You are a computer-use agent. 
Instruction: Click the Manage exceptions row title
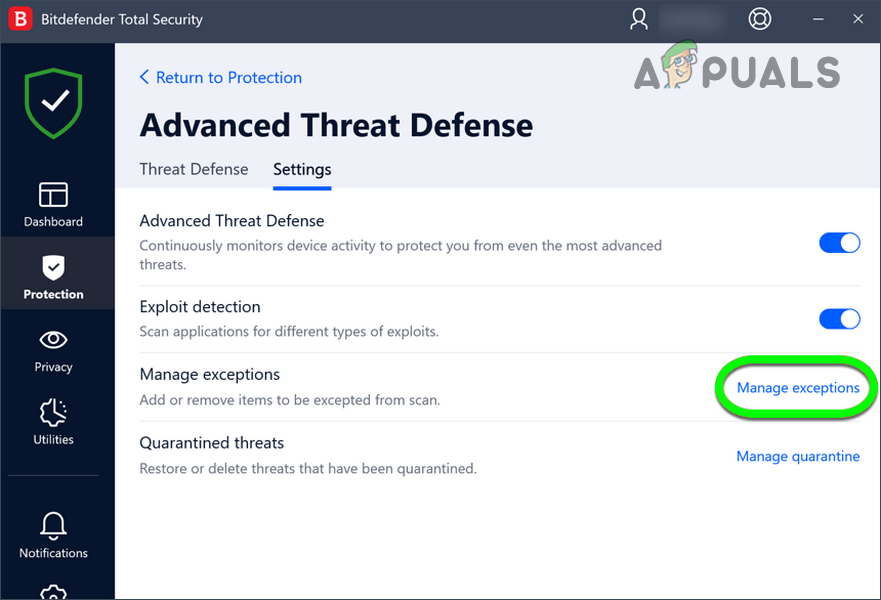click(x=210, y=374)
